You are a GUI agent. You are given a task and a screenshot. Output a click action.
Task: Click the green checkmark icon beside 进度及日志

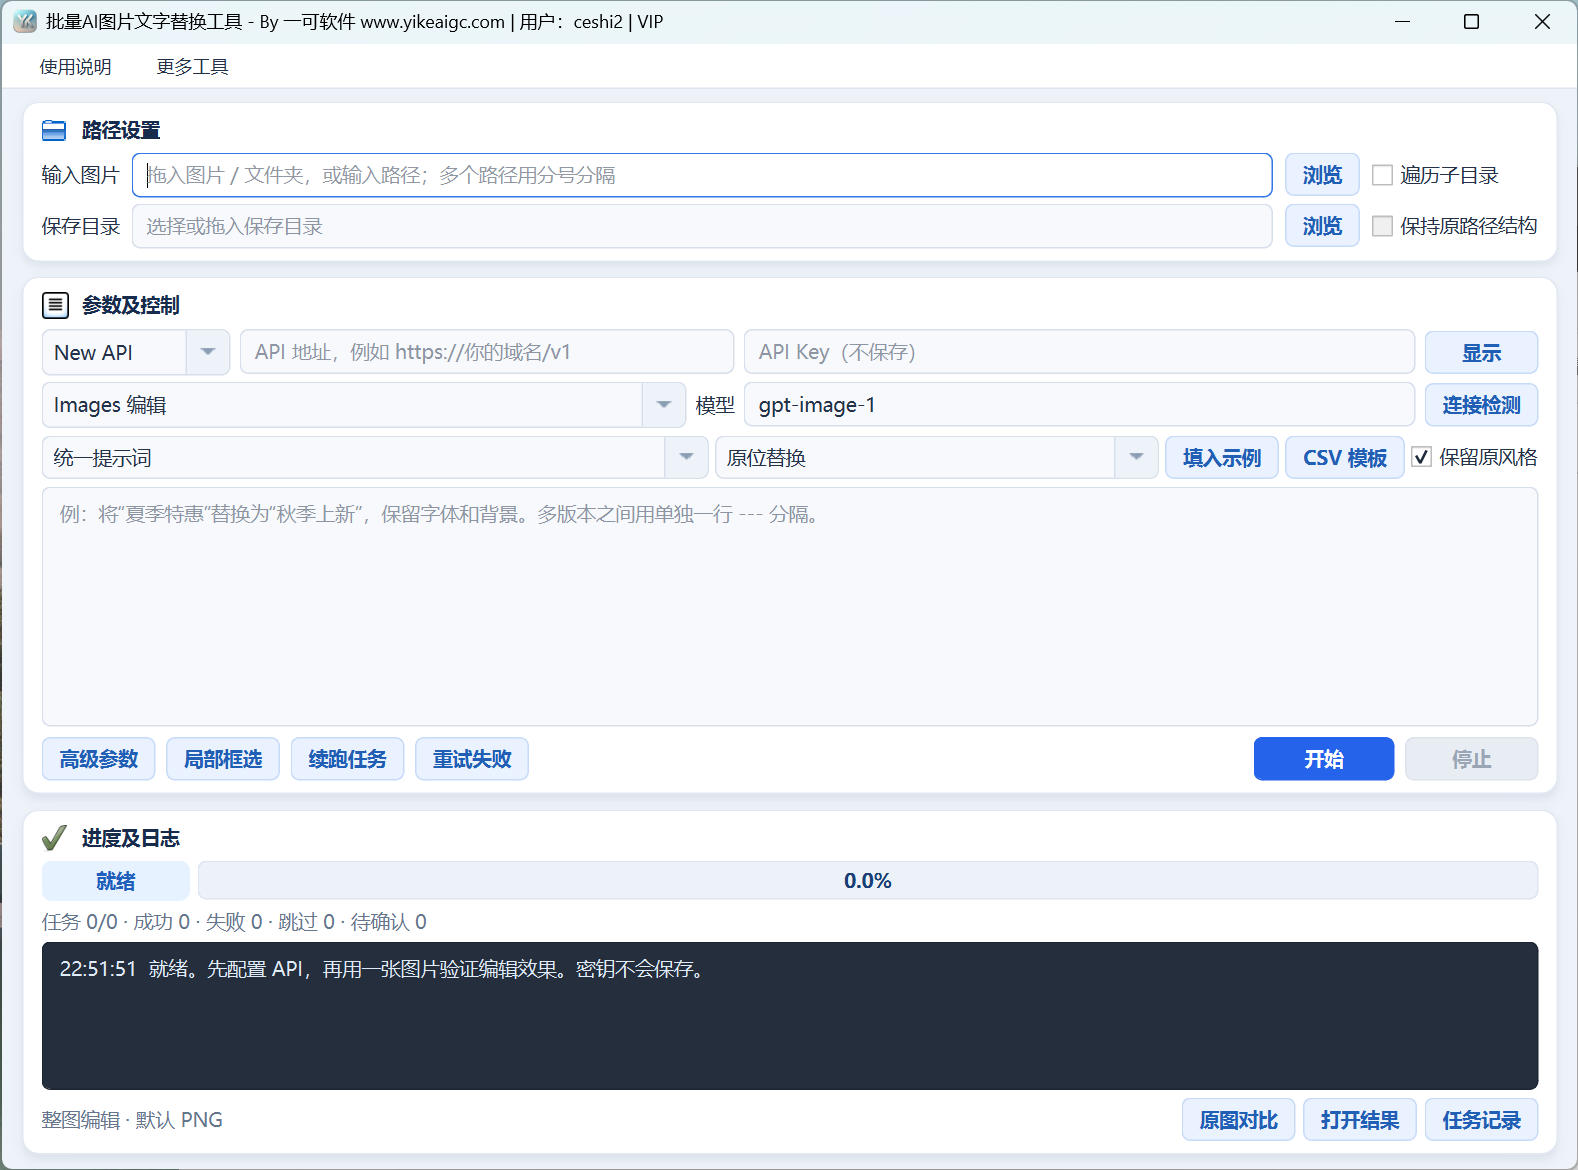(54, 837)
